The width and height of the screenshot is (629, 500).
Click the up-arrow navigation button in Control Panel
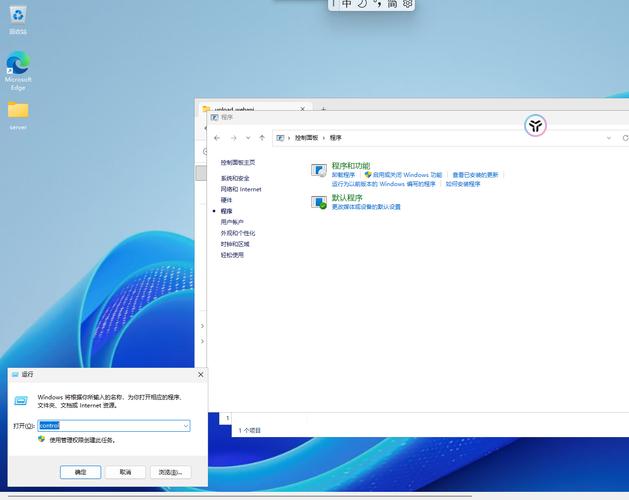[x=262, y=138]
